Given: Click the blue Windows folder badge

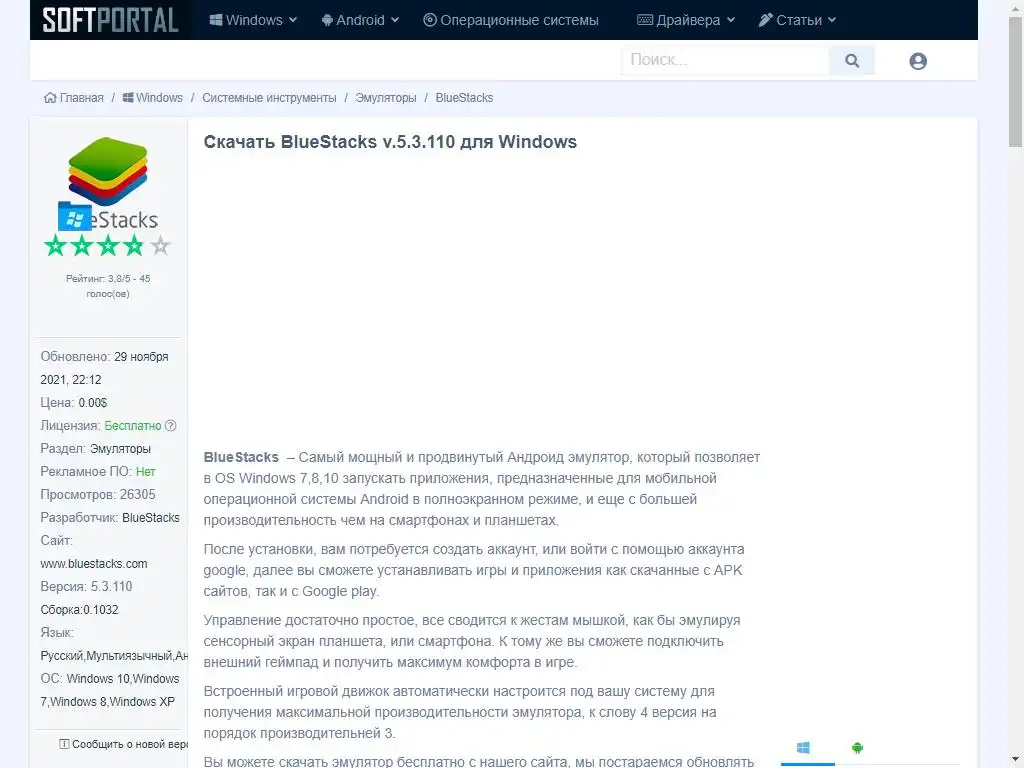Looking at the screenshot, I should click(x=74, y=216).
